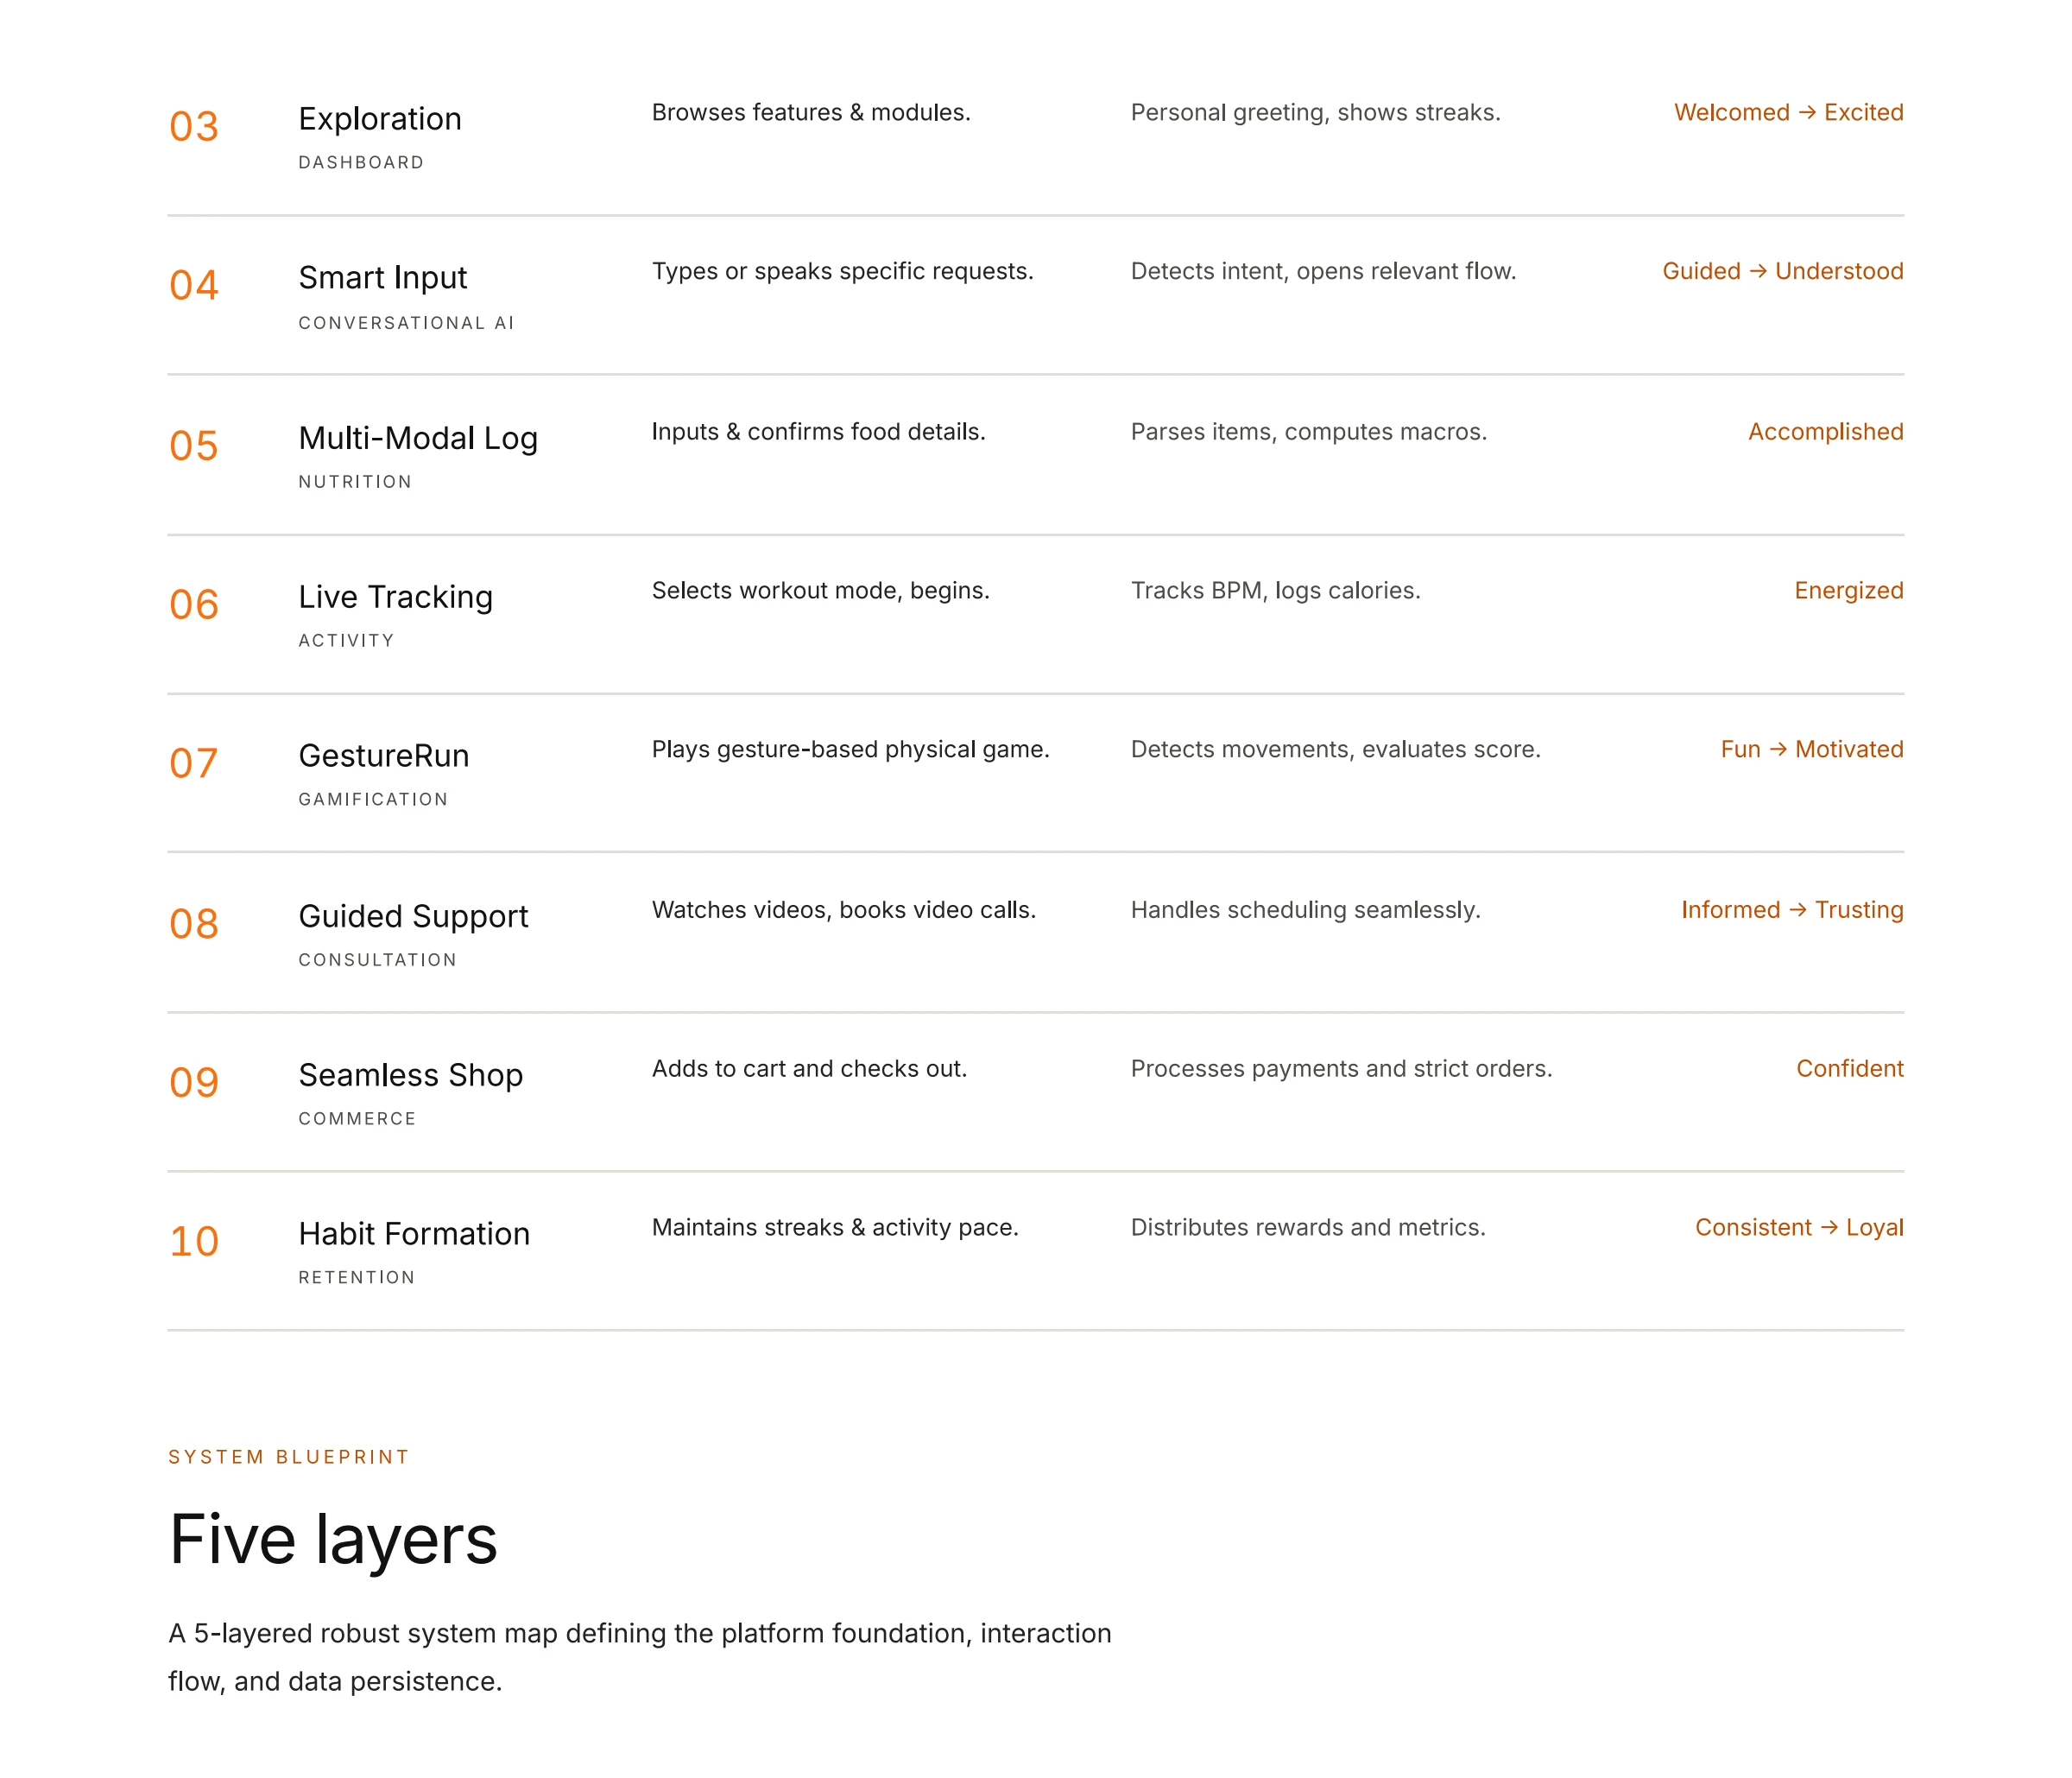Click the orange step number 10
Viewport: 2072px width, 1778px height.
coord(194,1241)
